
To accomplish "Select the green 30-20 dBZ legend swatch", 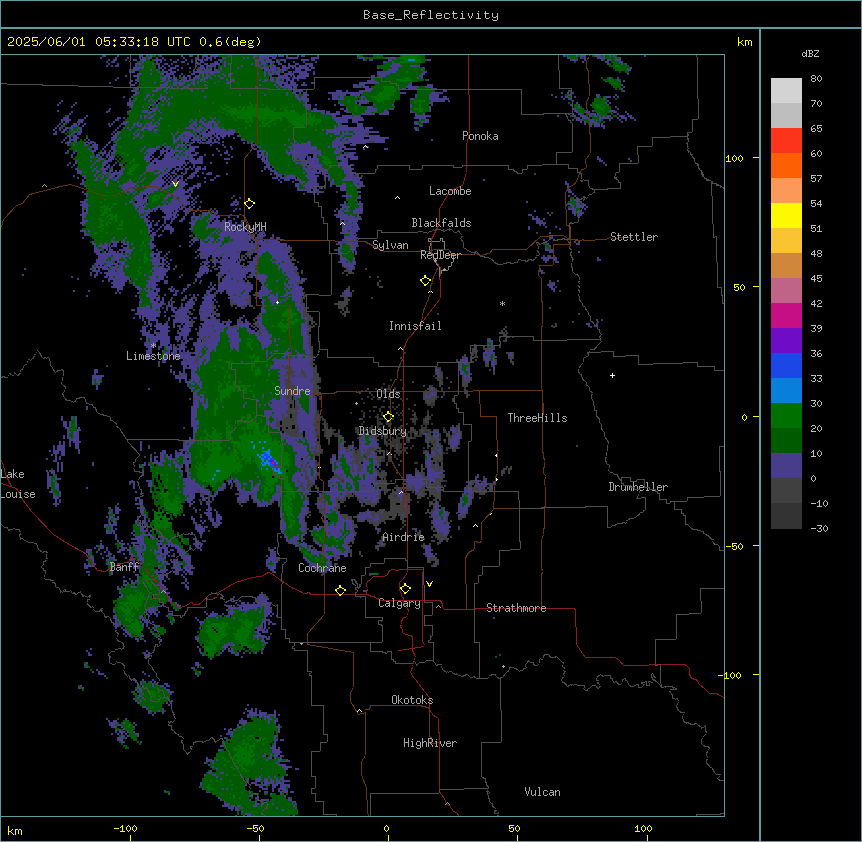I will [786, 416].
